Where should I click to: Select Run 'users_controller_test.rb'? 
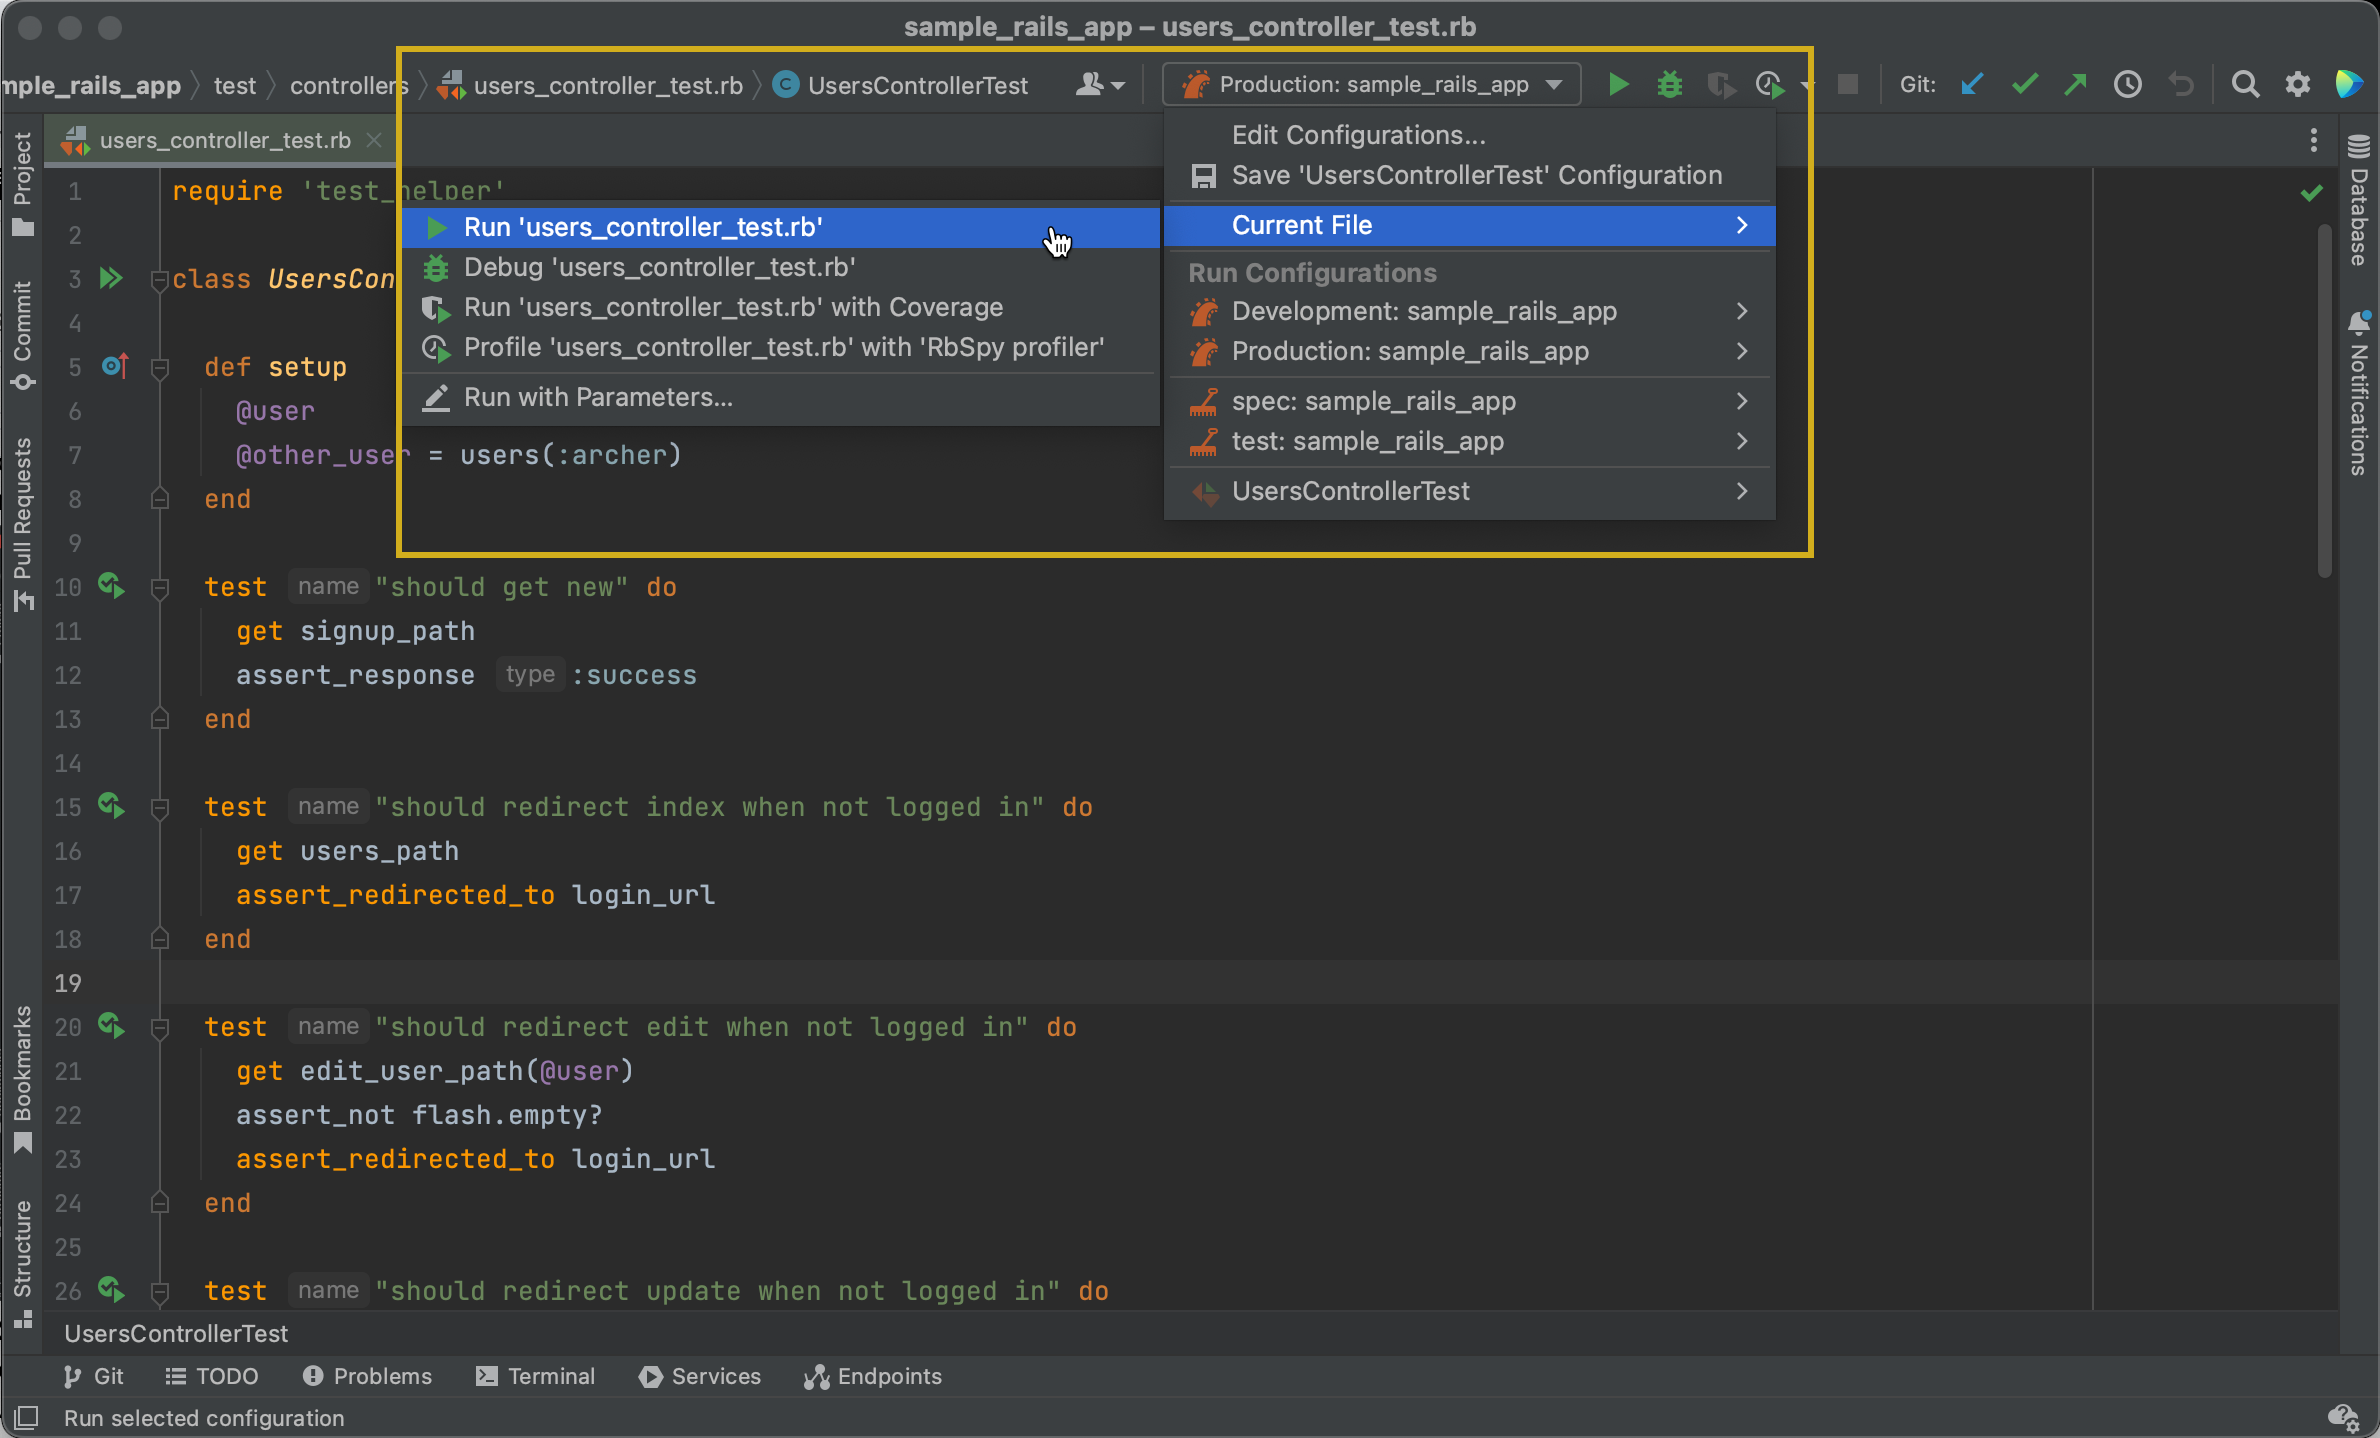780,227
